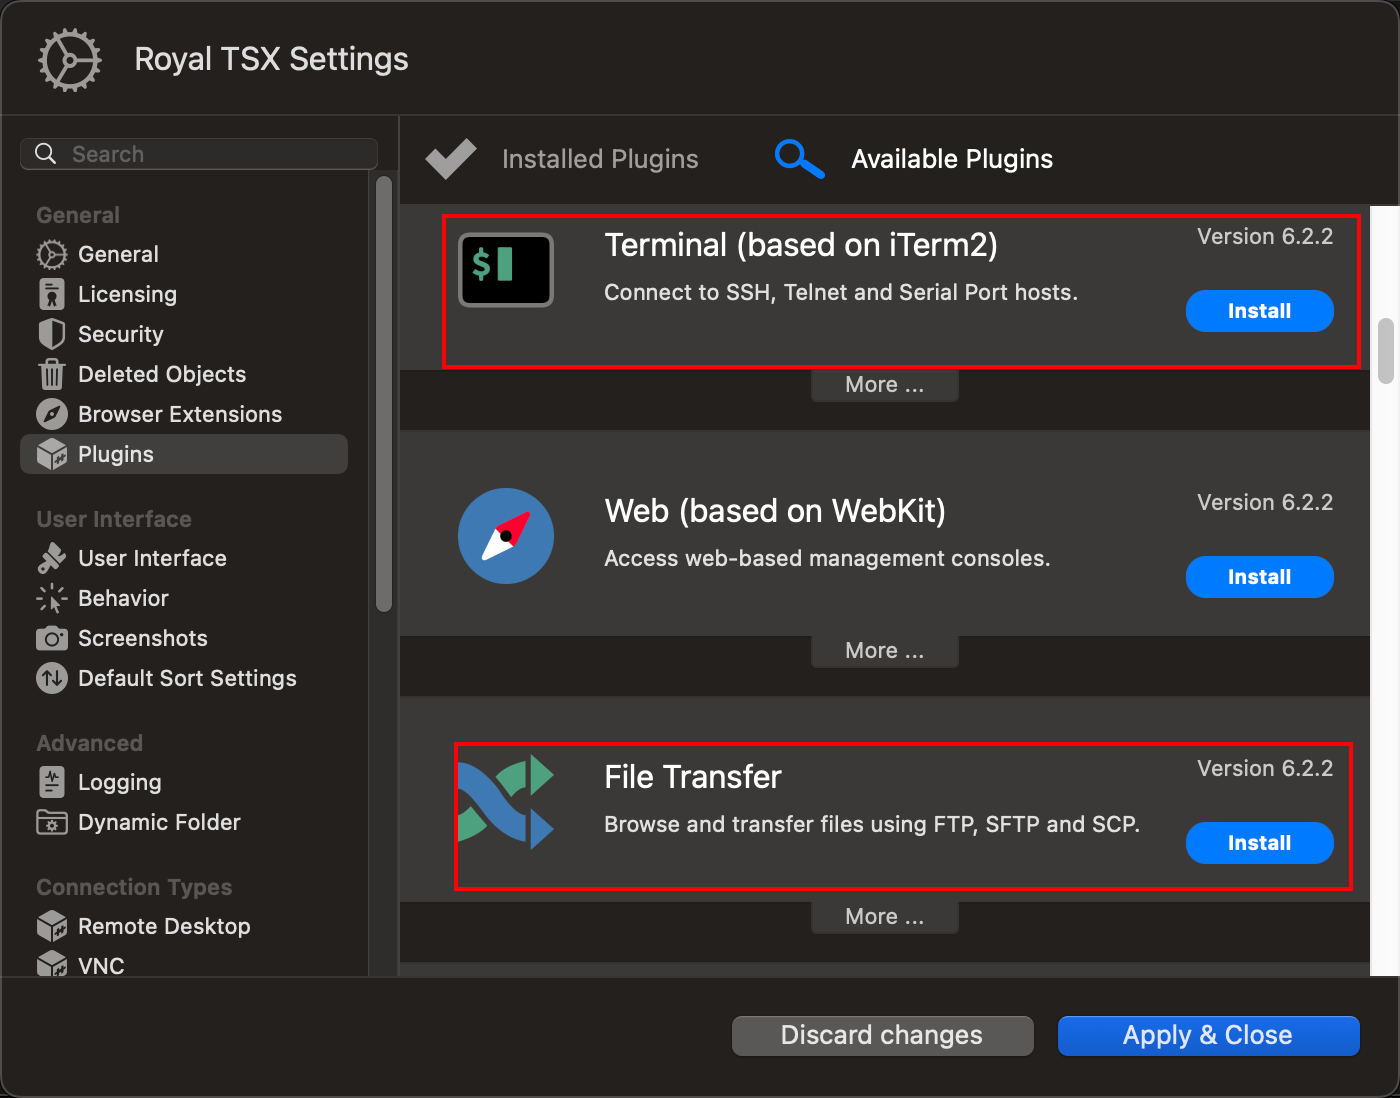Screen dimensions: 1400x1098
Task: Click inside the Search field
Action: click(198, 153)
